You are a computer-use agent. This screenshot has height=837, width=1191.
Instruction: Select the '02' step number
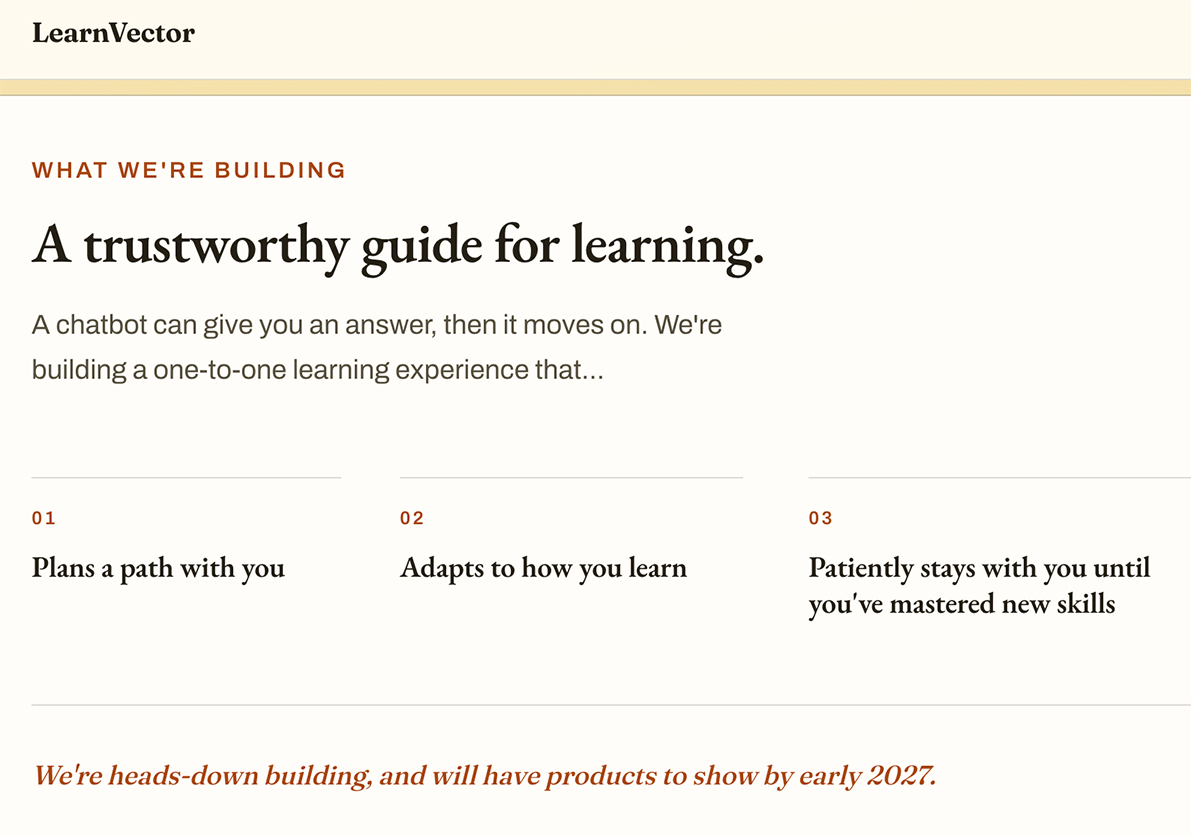[412, 518]
